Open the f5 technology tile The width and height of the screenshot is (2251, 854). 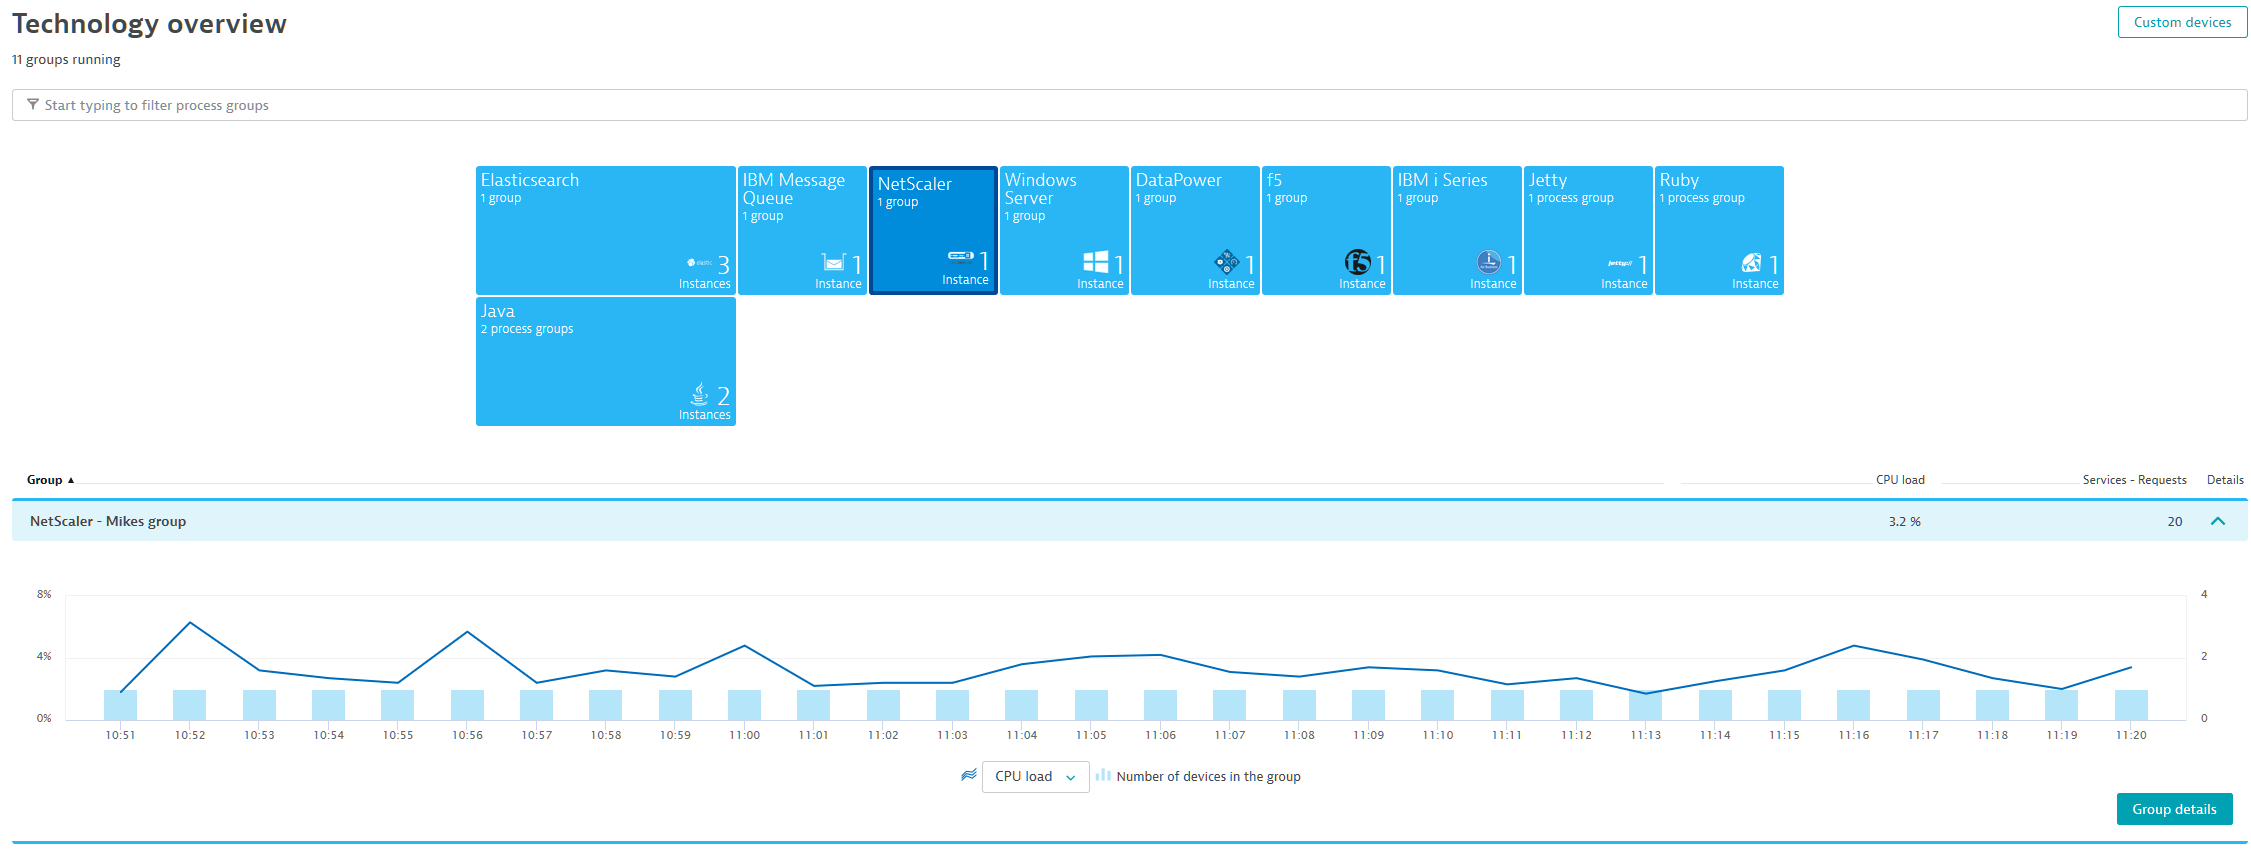pos(1326,230)
